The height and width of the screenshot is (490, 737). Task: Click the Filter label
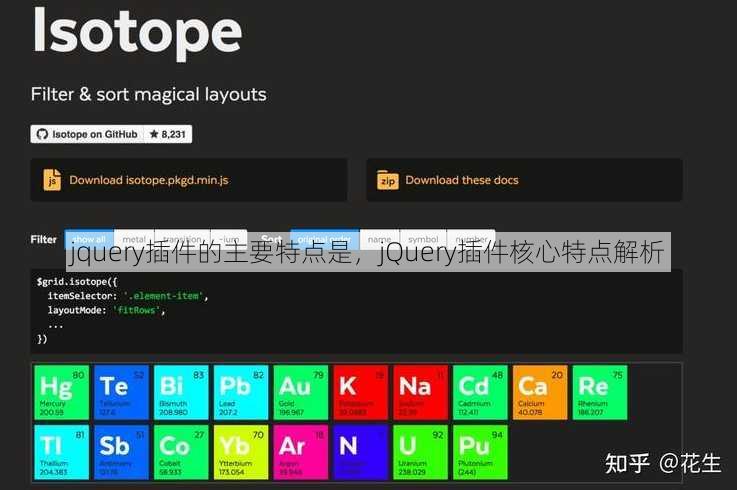(44, 239)
